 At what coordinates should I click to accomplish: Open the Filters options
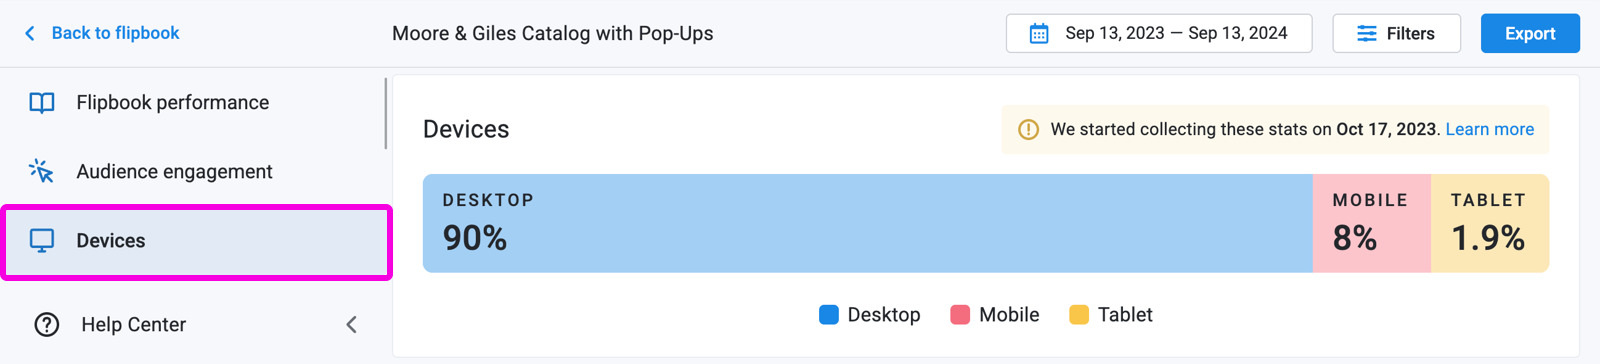1396,34
